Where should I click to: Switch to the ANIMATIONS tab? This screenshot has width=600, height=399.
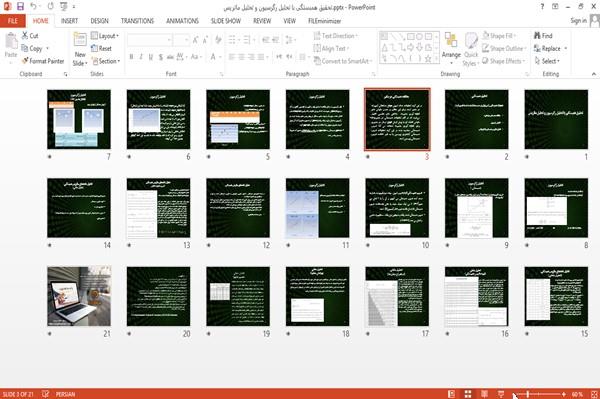(x=182, y=21)
